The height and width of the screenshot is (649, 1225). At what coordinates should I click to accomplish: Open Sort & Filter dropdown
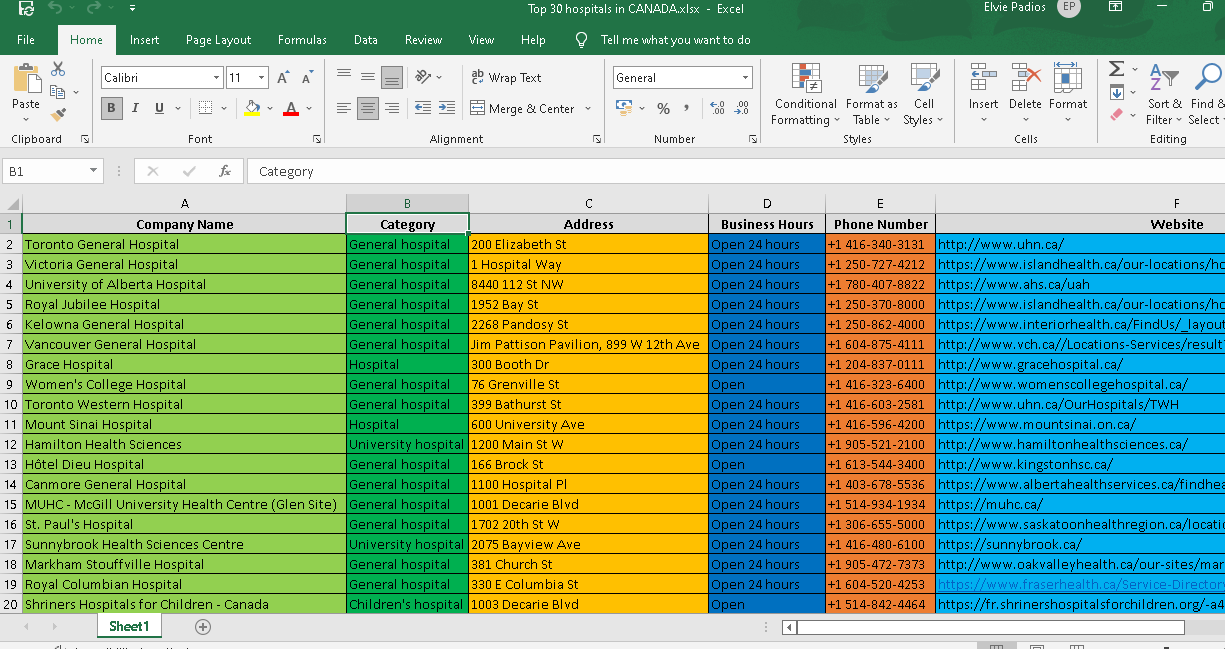1164,94
